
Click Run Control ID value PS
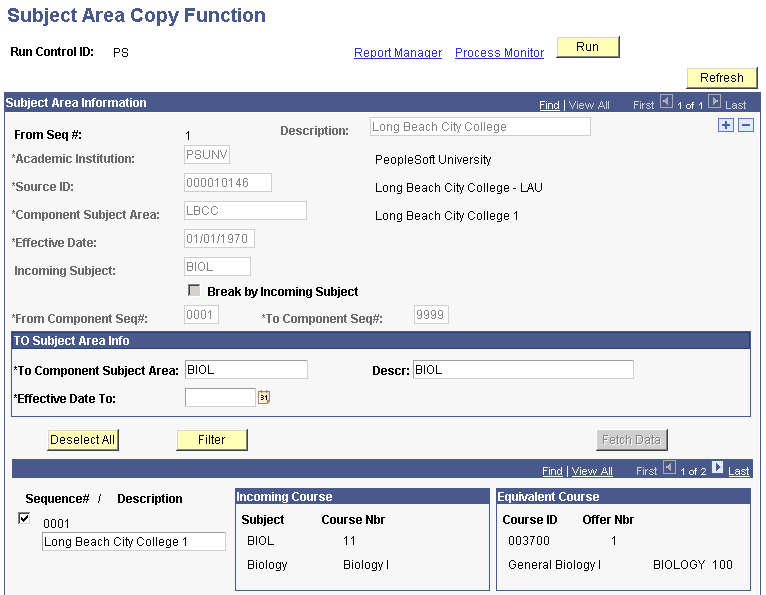click(121, 53)
